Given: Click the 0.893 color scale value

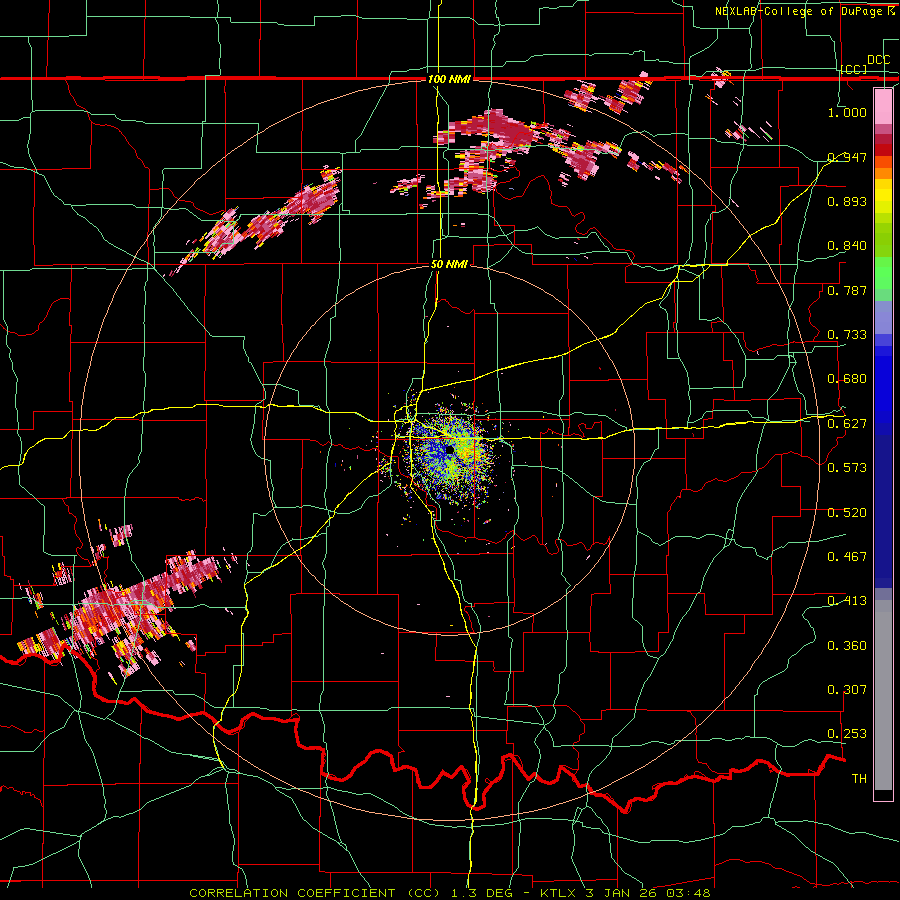Looking at the screenshot, I should [847, 201].
